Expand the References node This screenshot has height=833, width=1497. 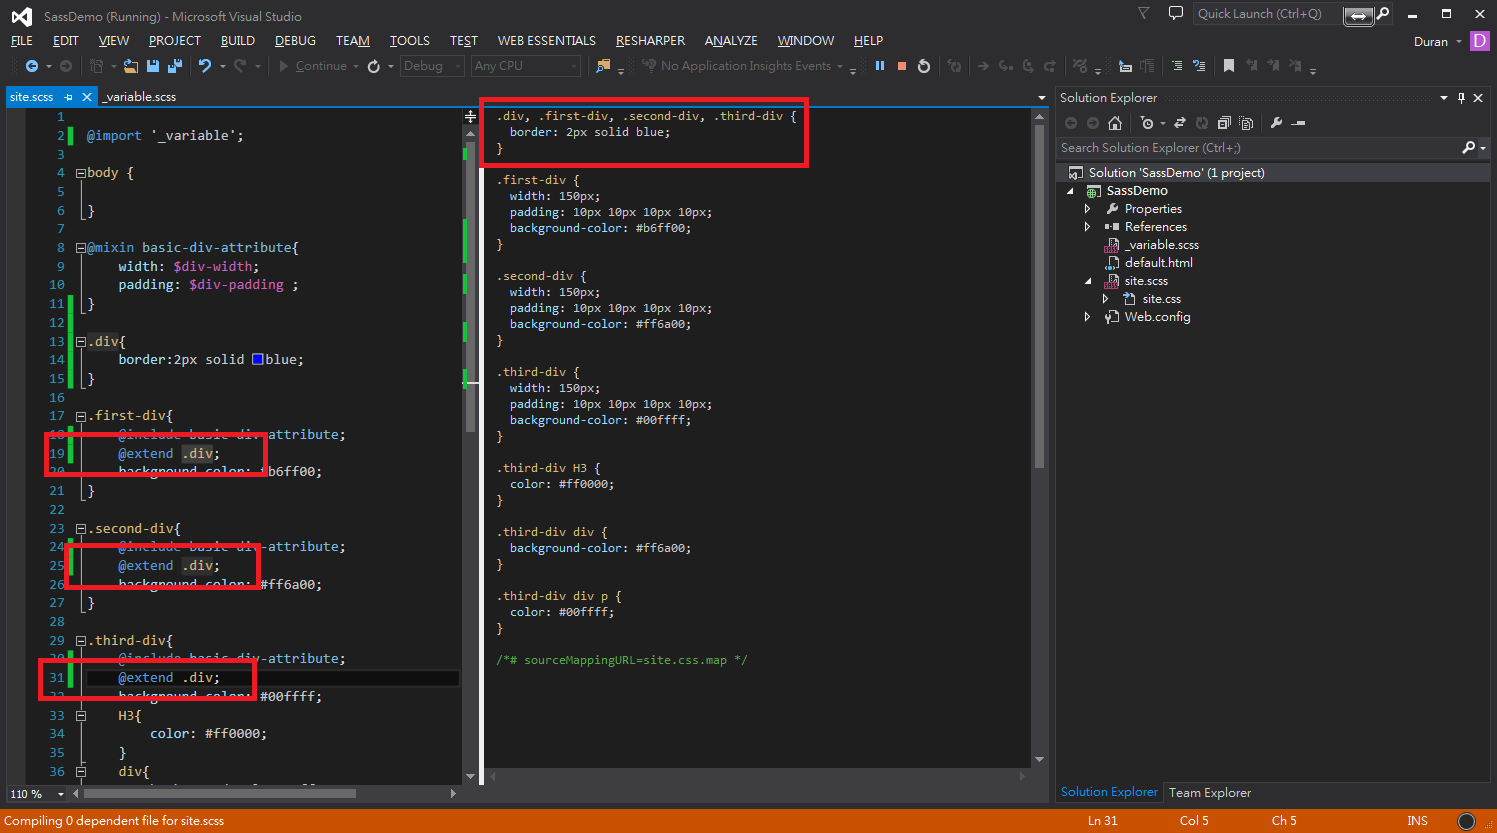click(1088, 227)
